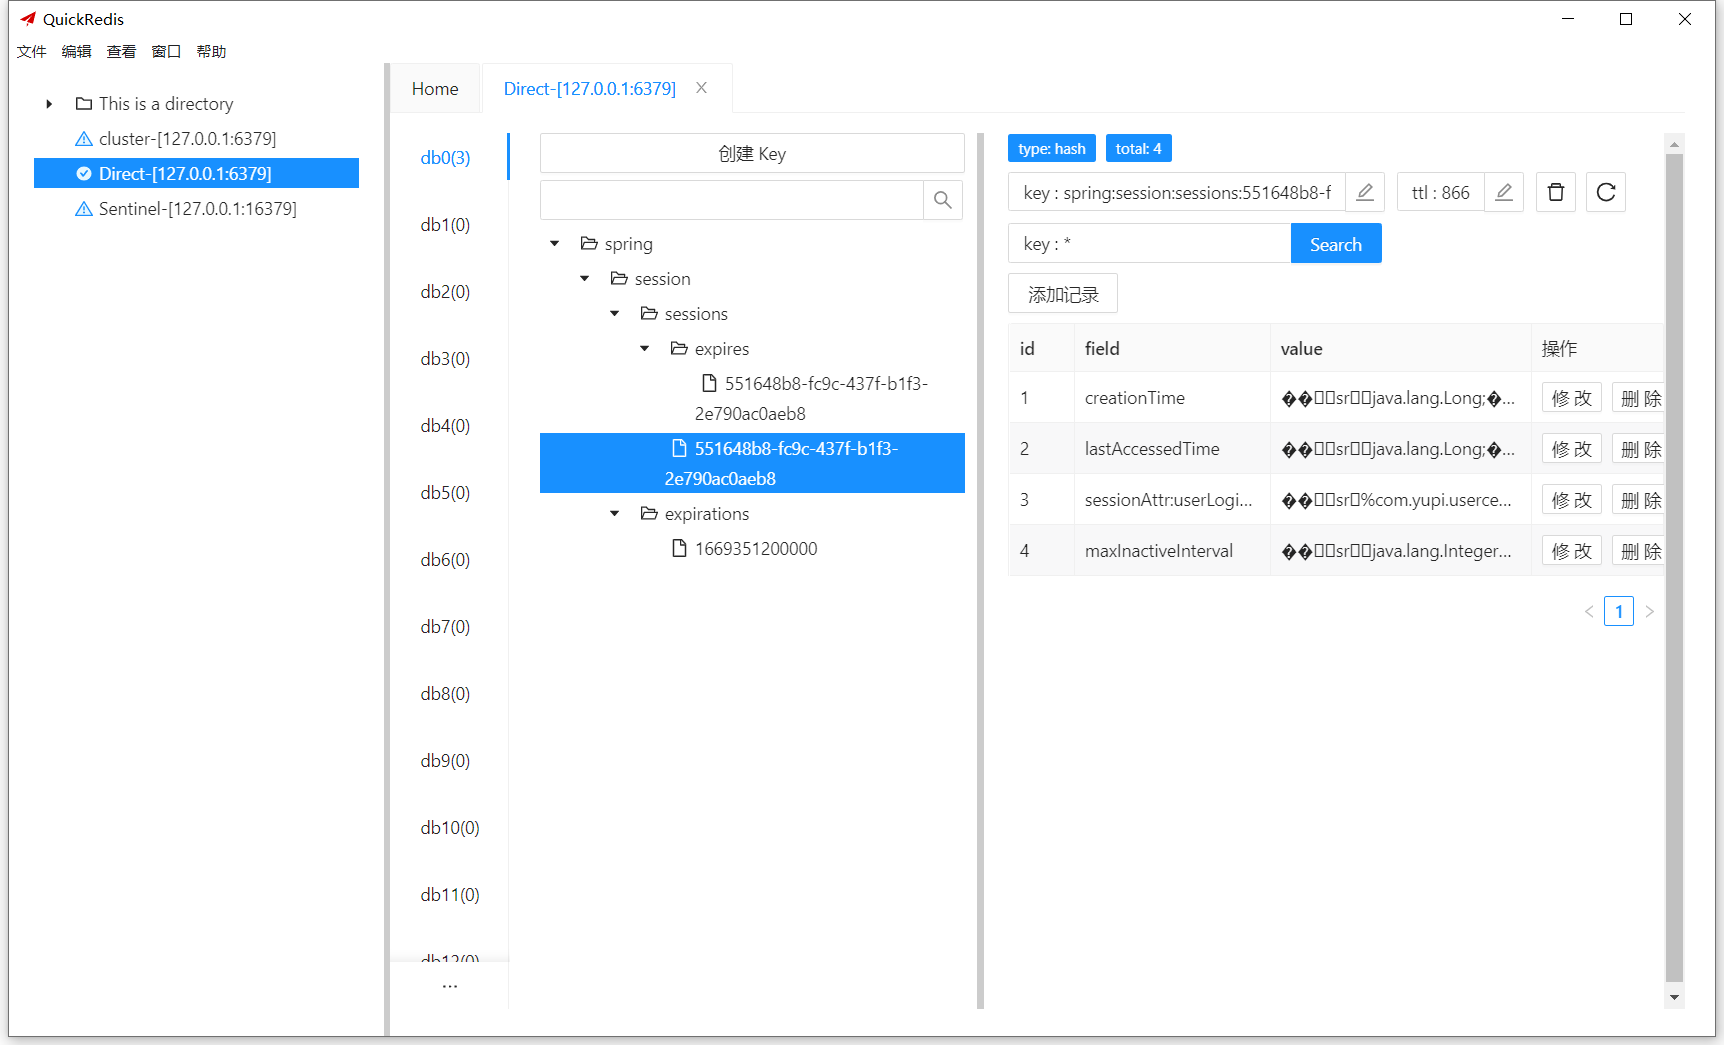Click the scrollbar down arrow
Image resolution: width=1724 pixels, height=1045 pixels.
pos(1674,997)
